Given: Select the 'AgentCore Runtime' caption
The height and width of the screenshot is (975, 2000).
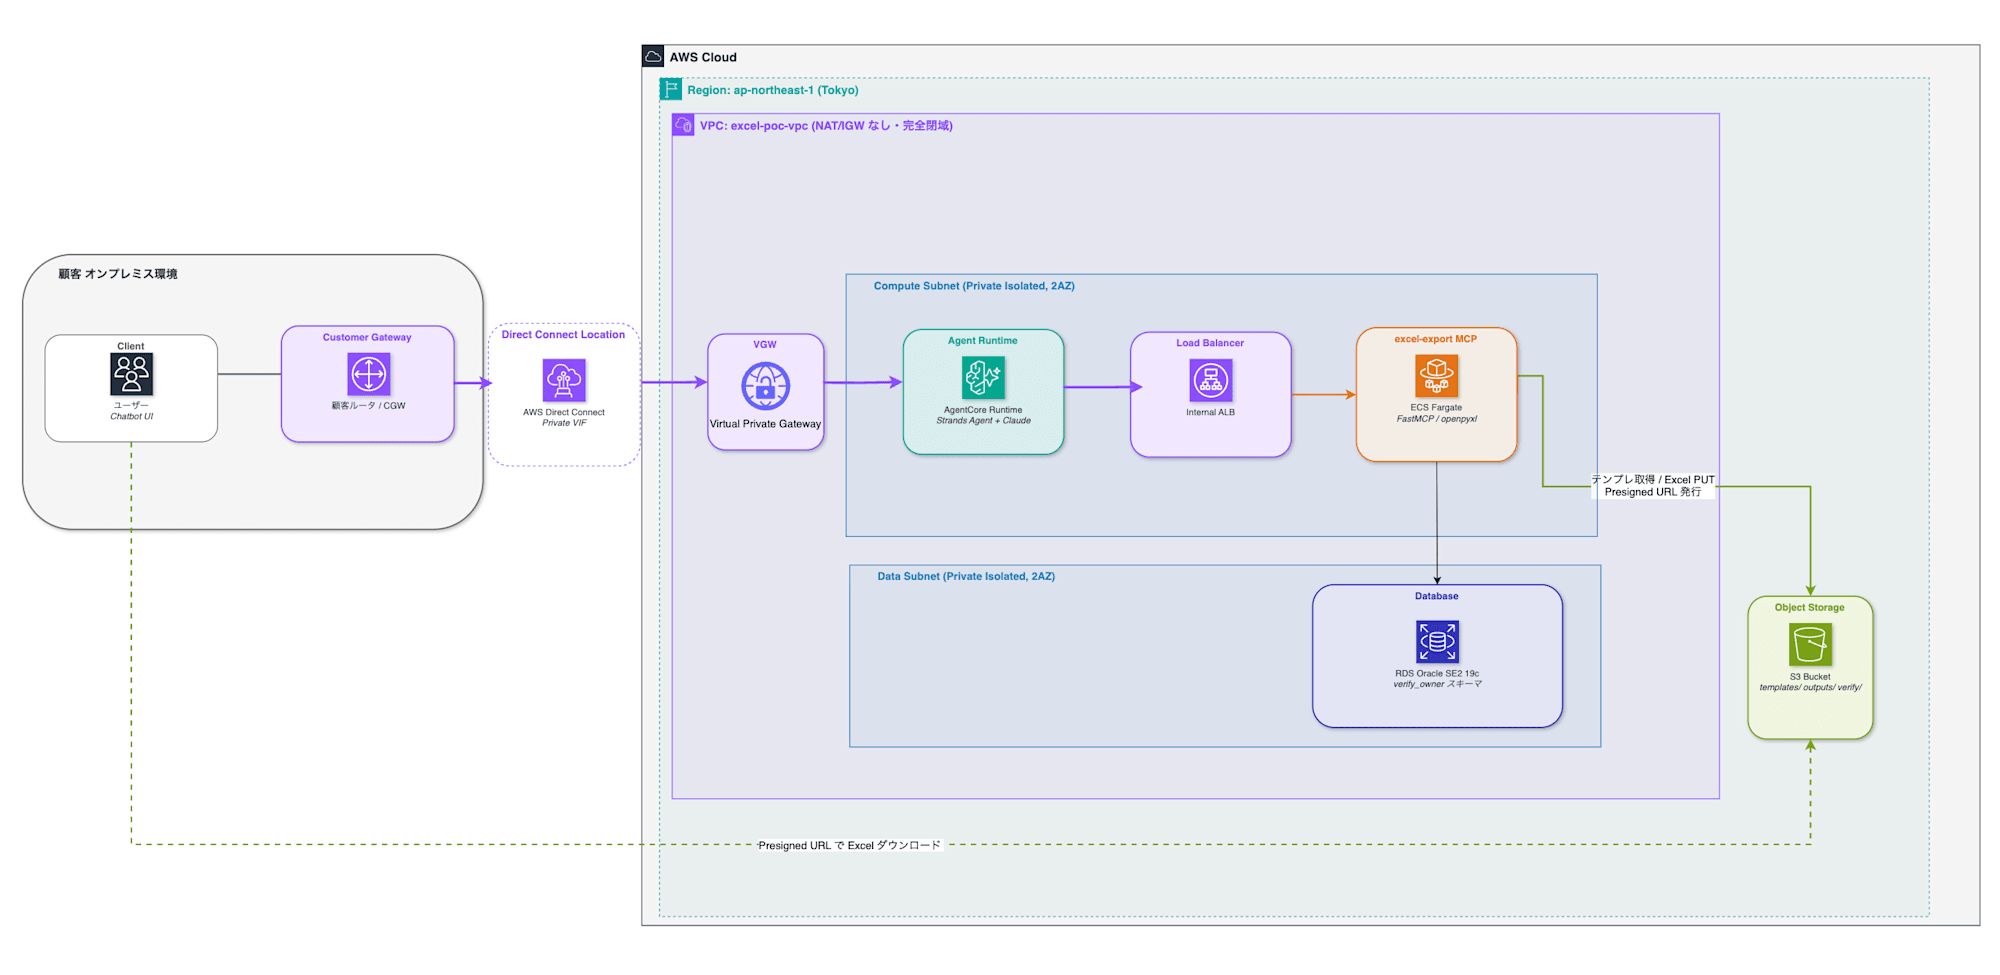Looking at the screenshot, I should tap(983, 410).
